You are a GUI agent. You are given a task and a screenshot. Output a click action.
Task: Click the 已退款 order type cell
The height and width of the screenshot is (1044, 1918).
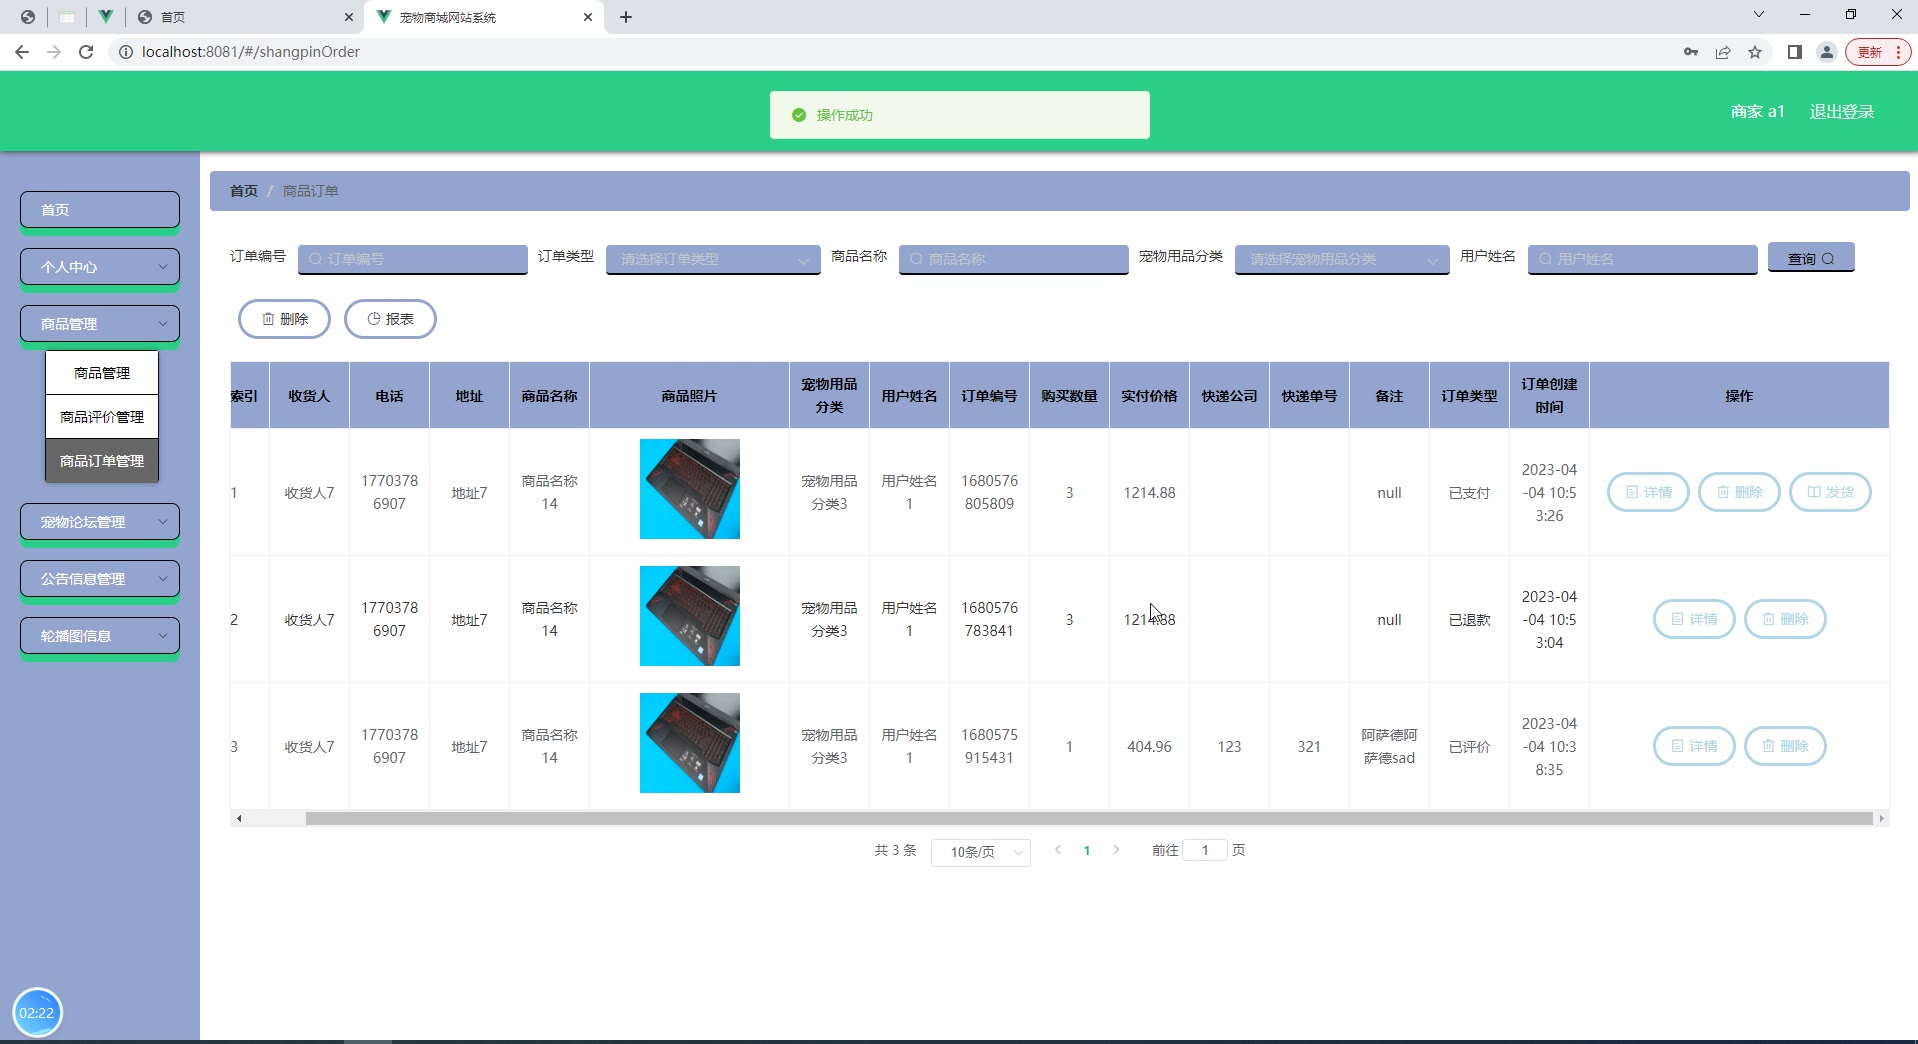1469,619
